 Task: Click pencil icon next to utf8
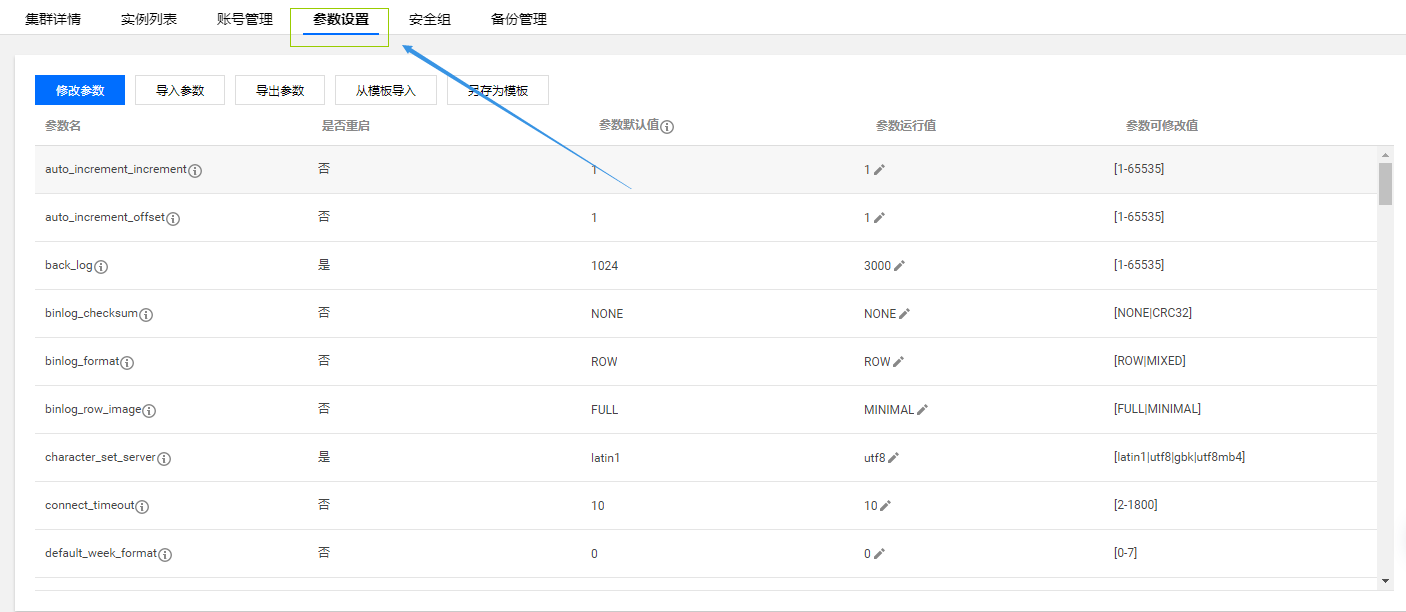click(893, 458)
